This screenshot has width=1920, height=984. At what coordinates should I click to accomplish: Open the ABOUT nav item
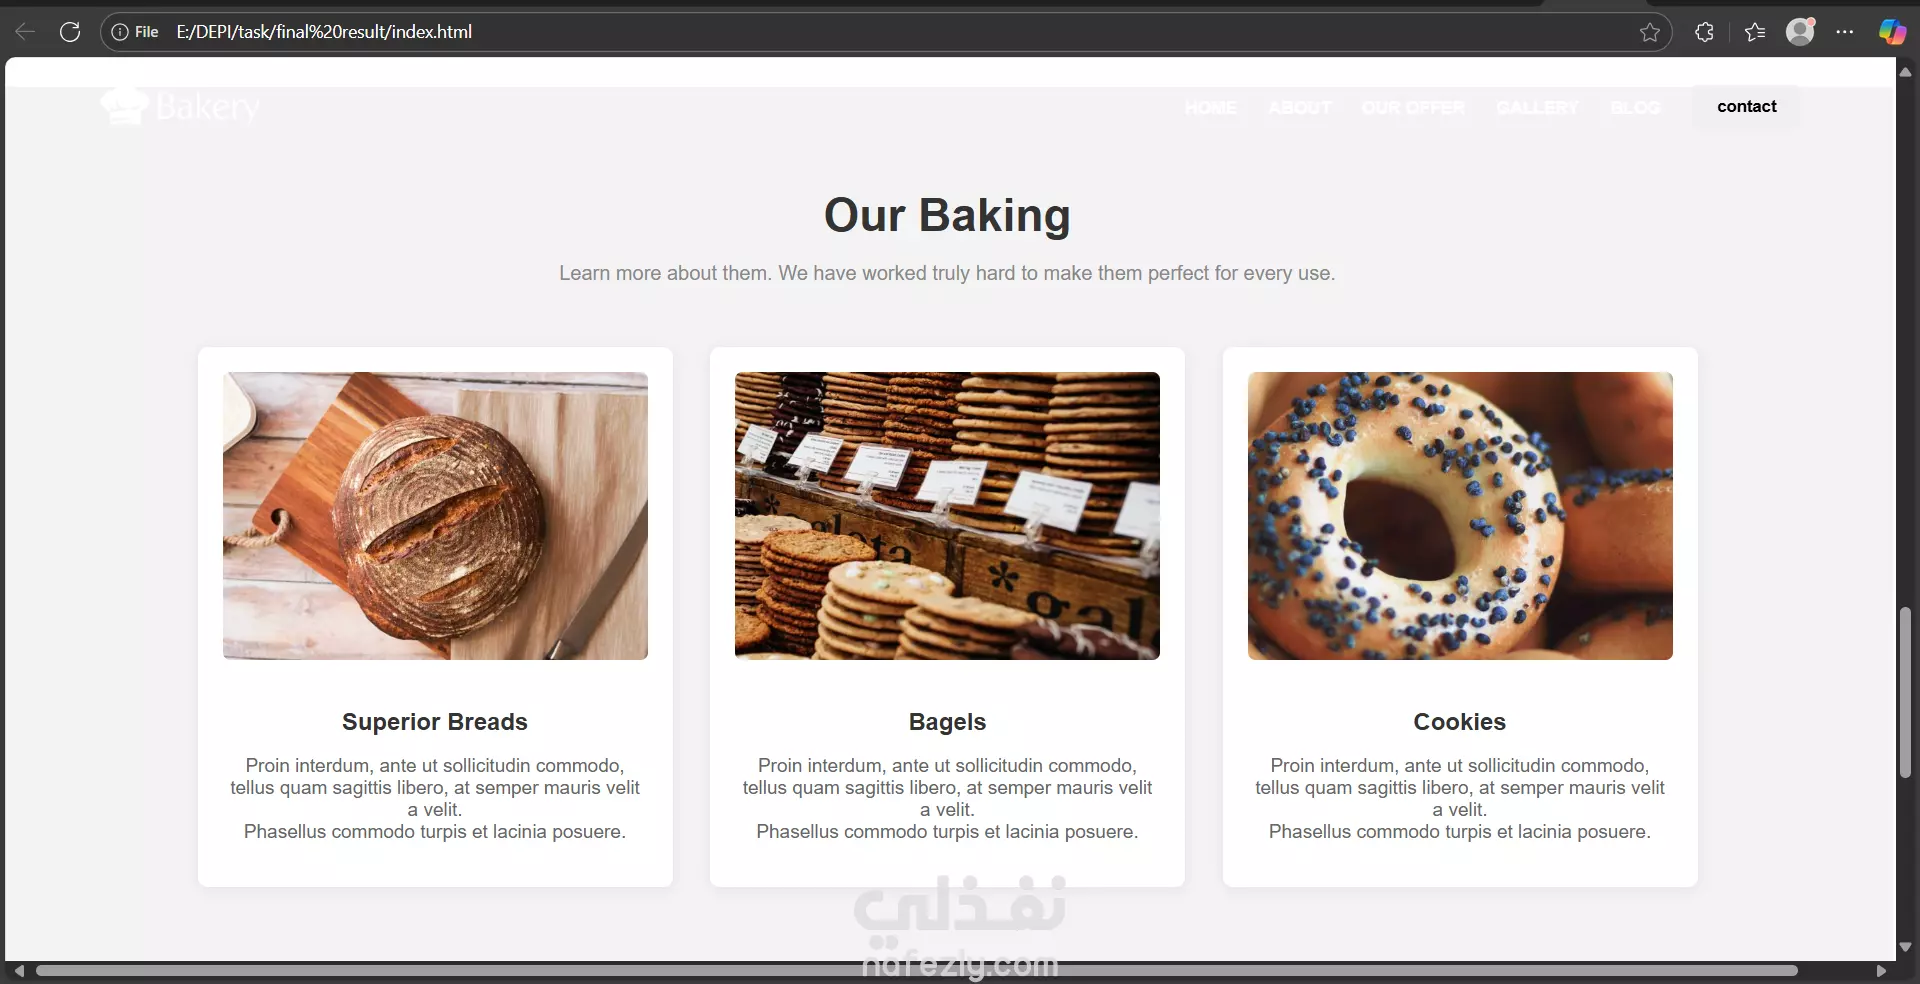1300,107
